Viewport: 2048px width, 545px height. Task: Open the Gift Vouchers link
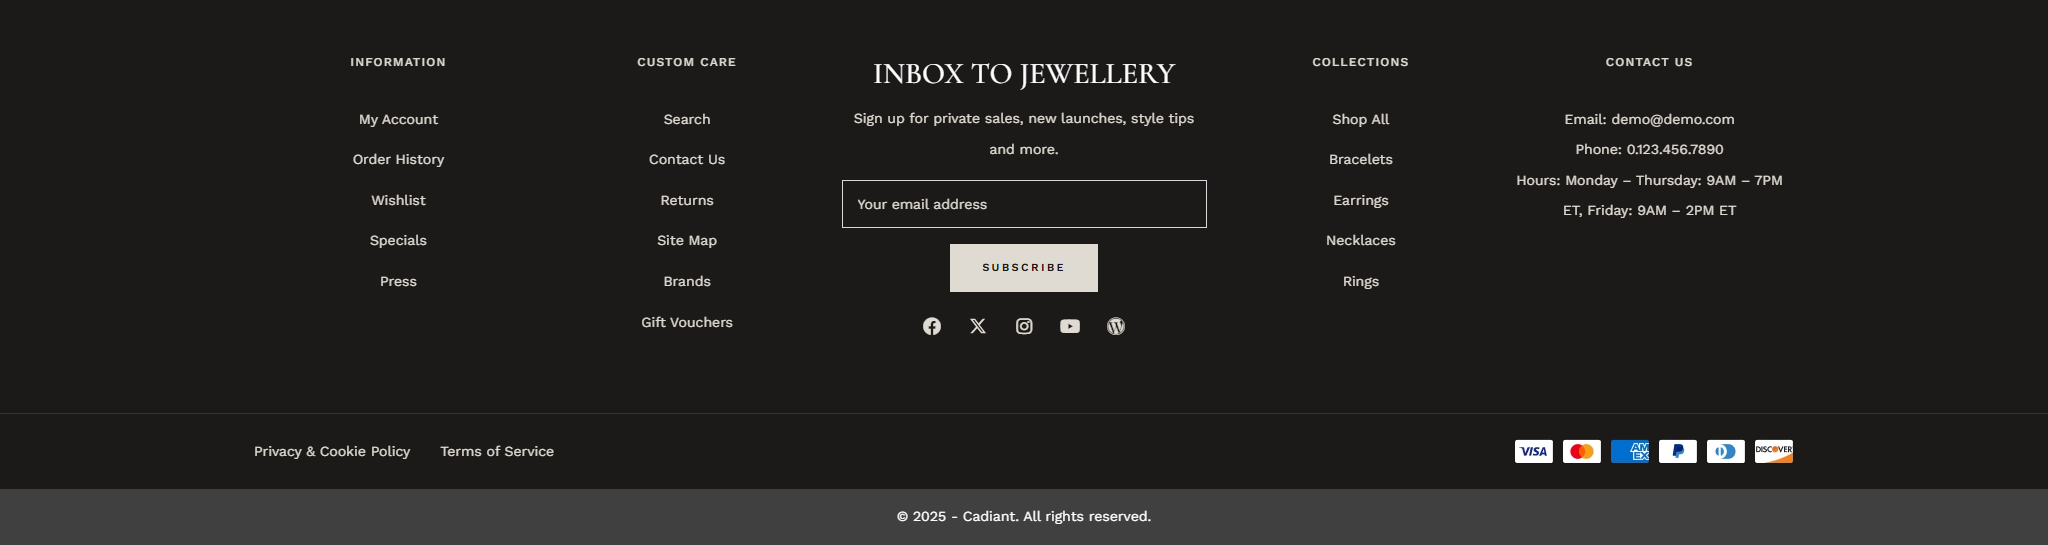point(687,322)
